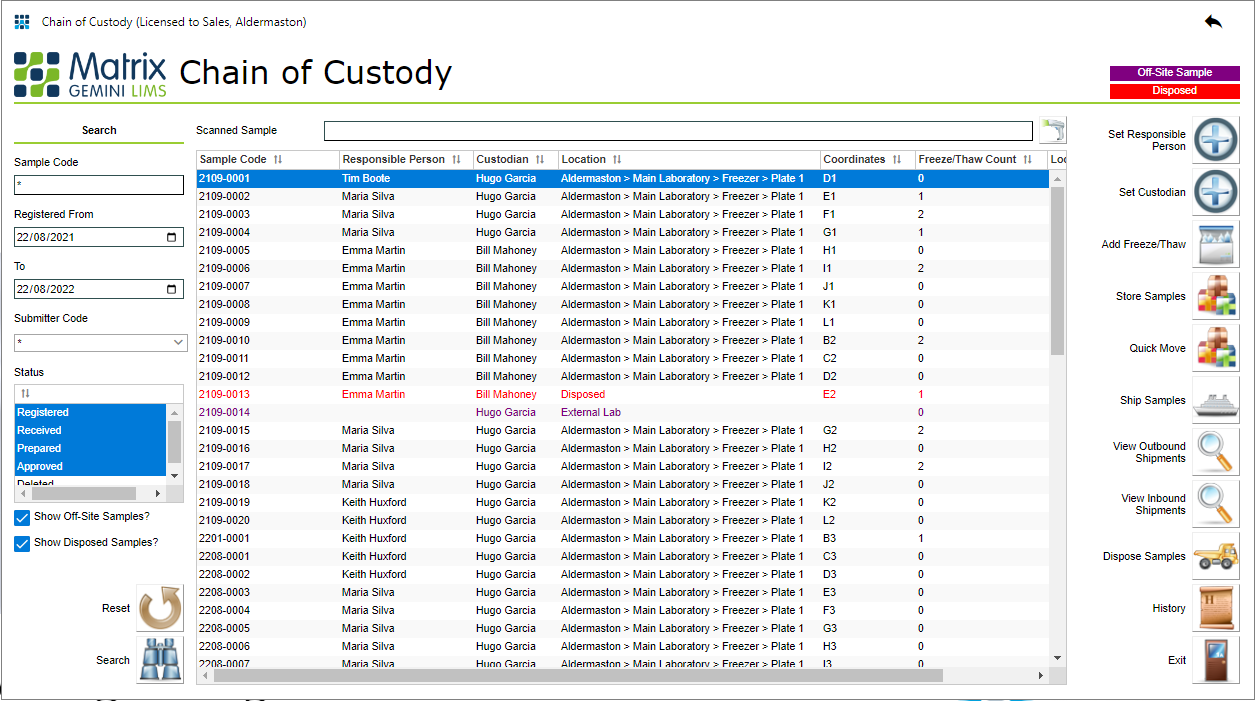The height and width of the screenshot is (701, 1255).
Task: Uncheck Show Off-Site Samples
Action: tap(22, 518)
